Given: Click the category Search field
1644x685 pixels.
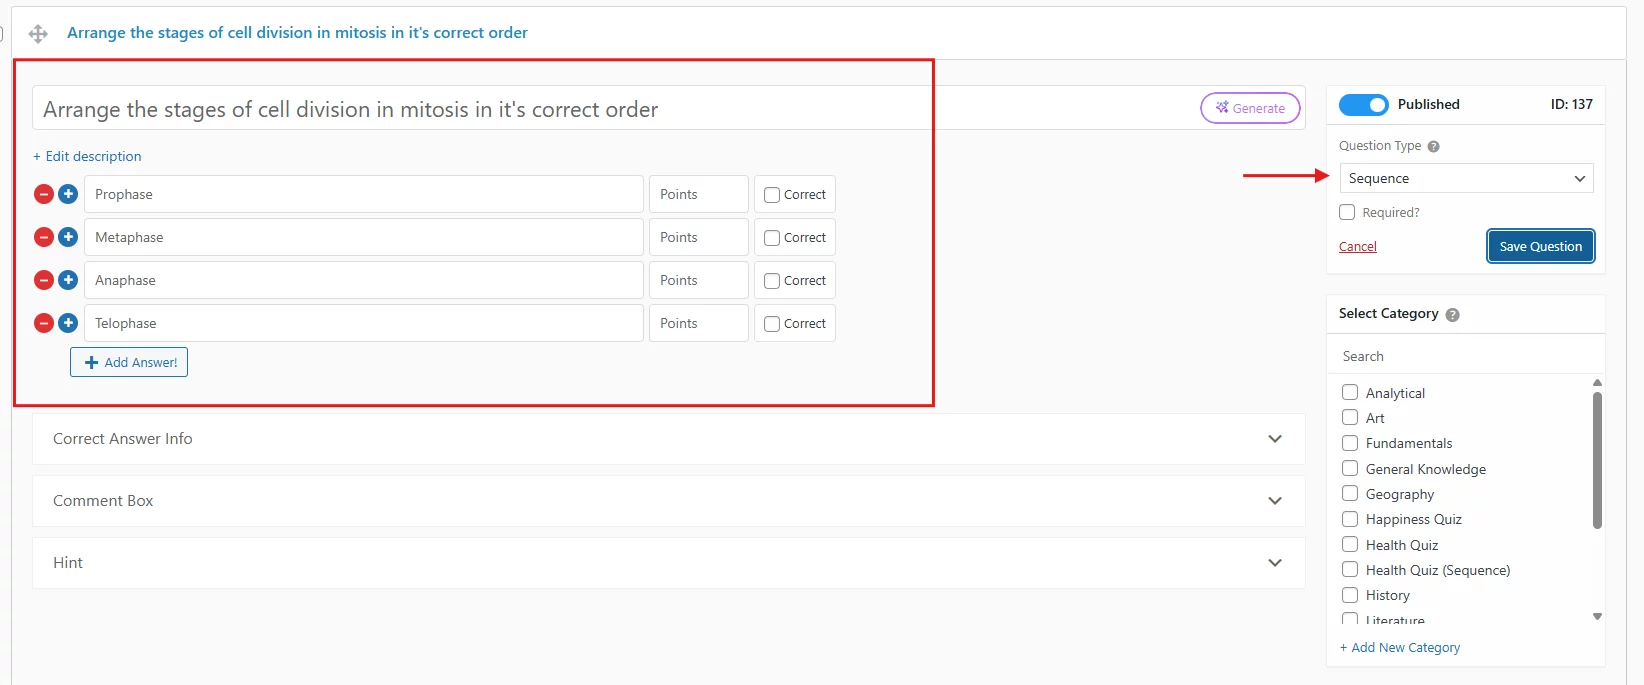Looking at the screenshot, I should pyautogui.click(x=1466, y=356).
